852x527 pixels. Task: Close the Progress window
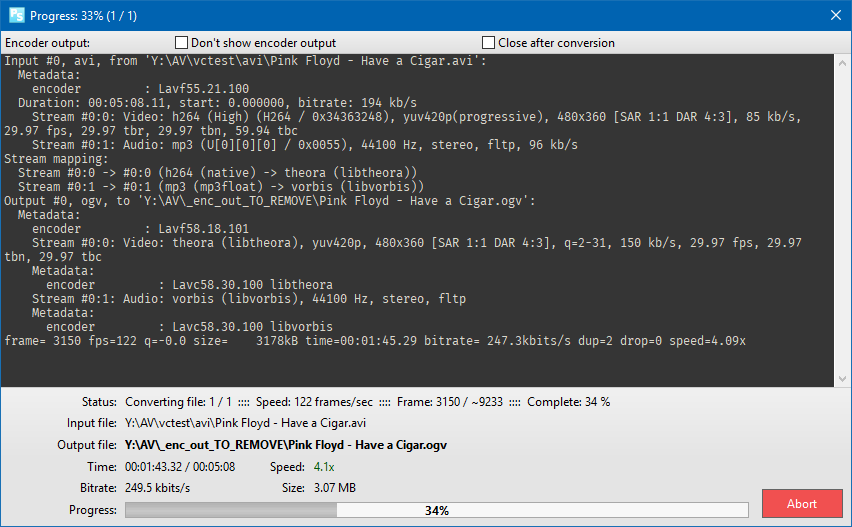[836, 15]
